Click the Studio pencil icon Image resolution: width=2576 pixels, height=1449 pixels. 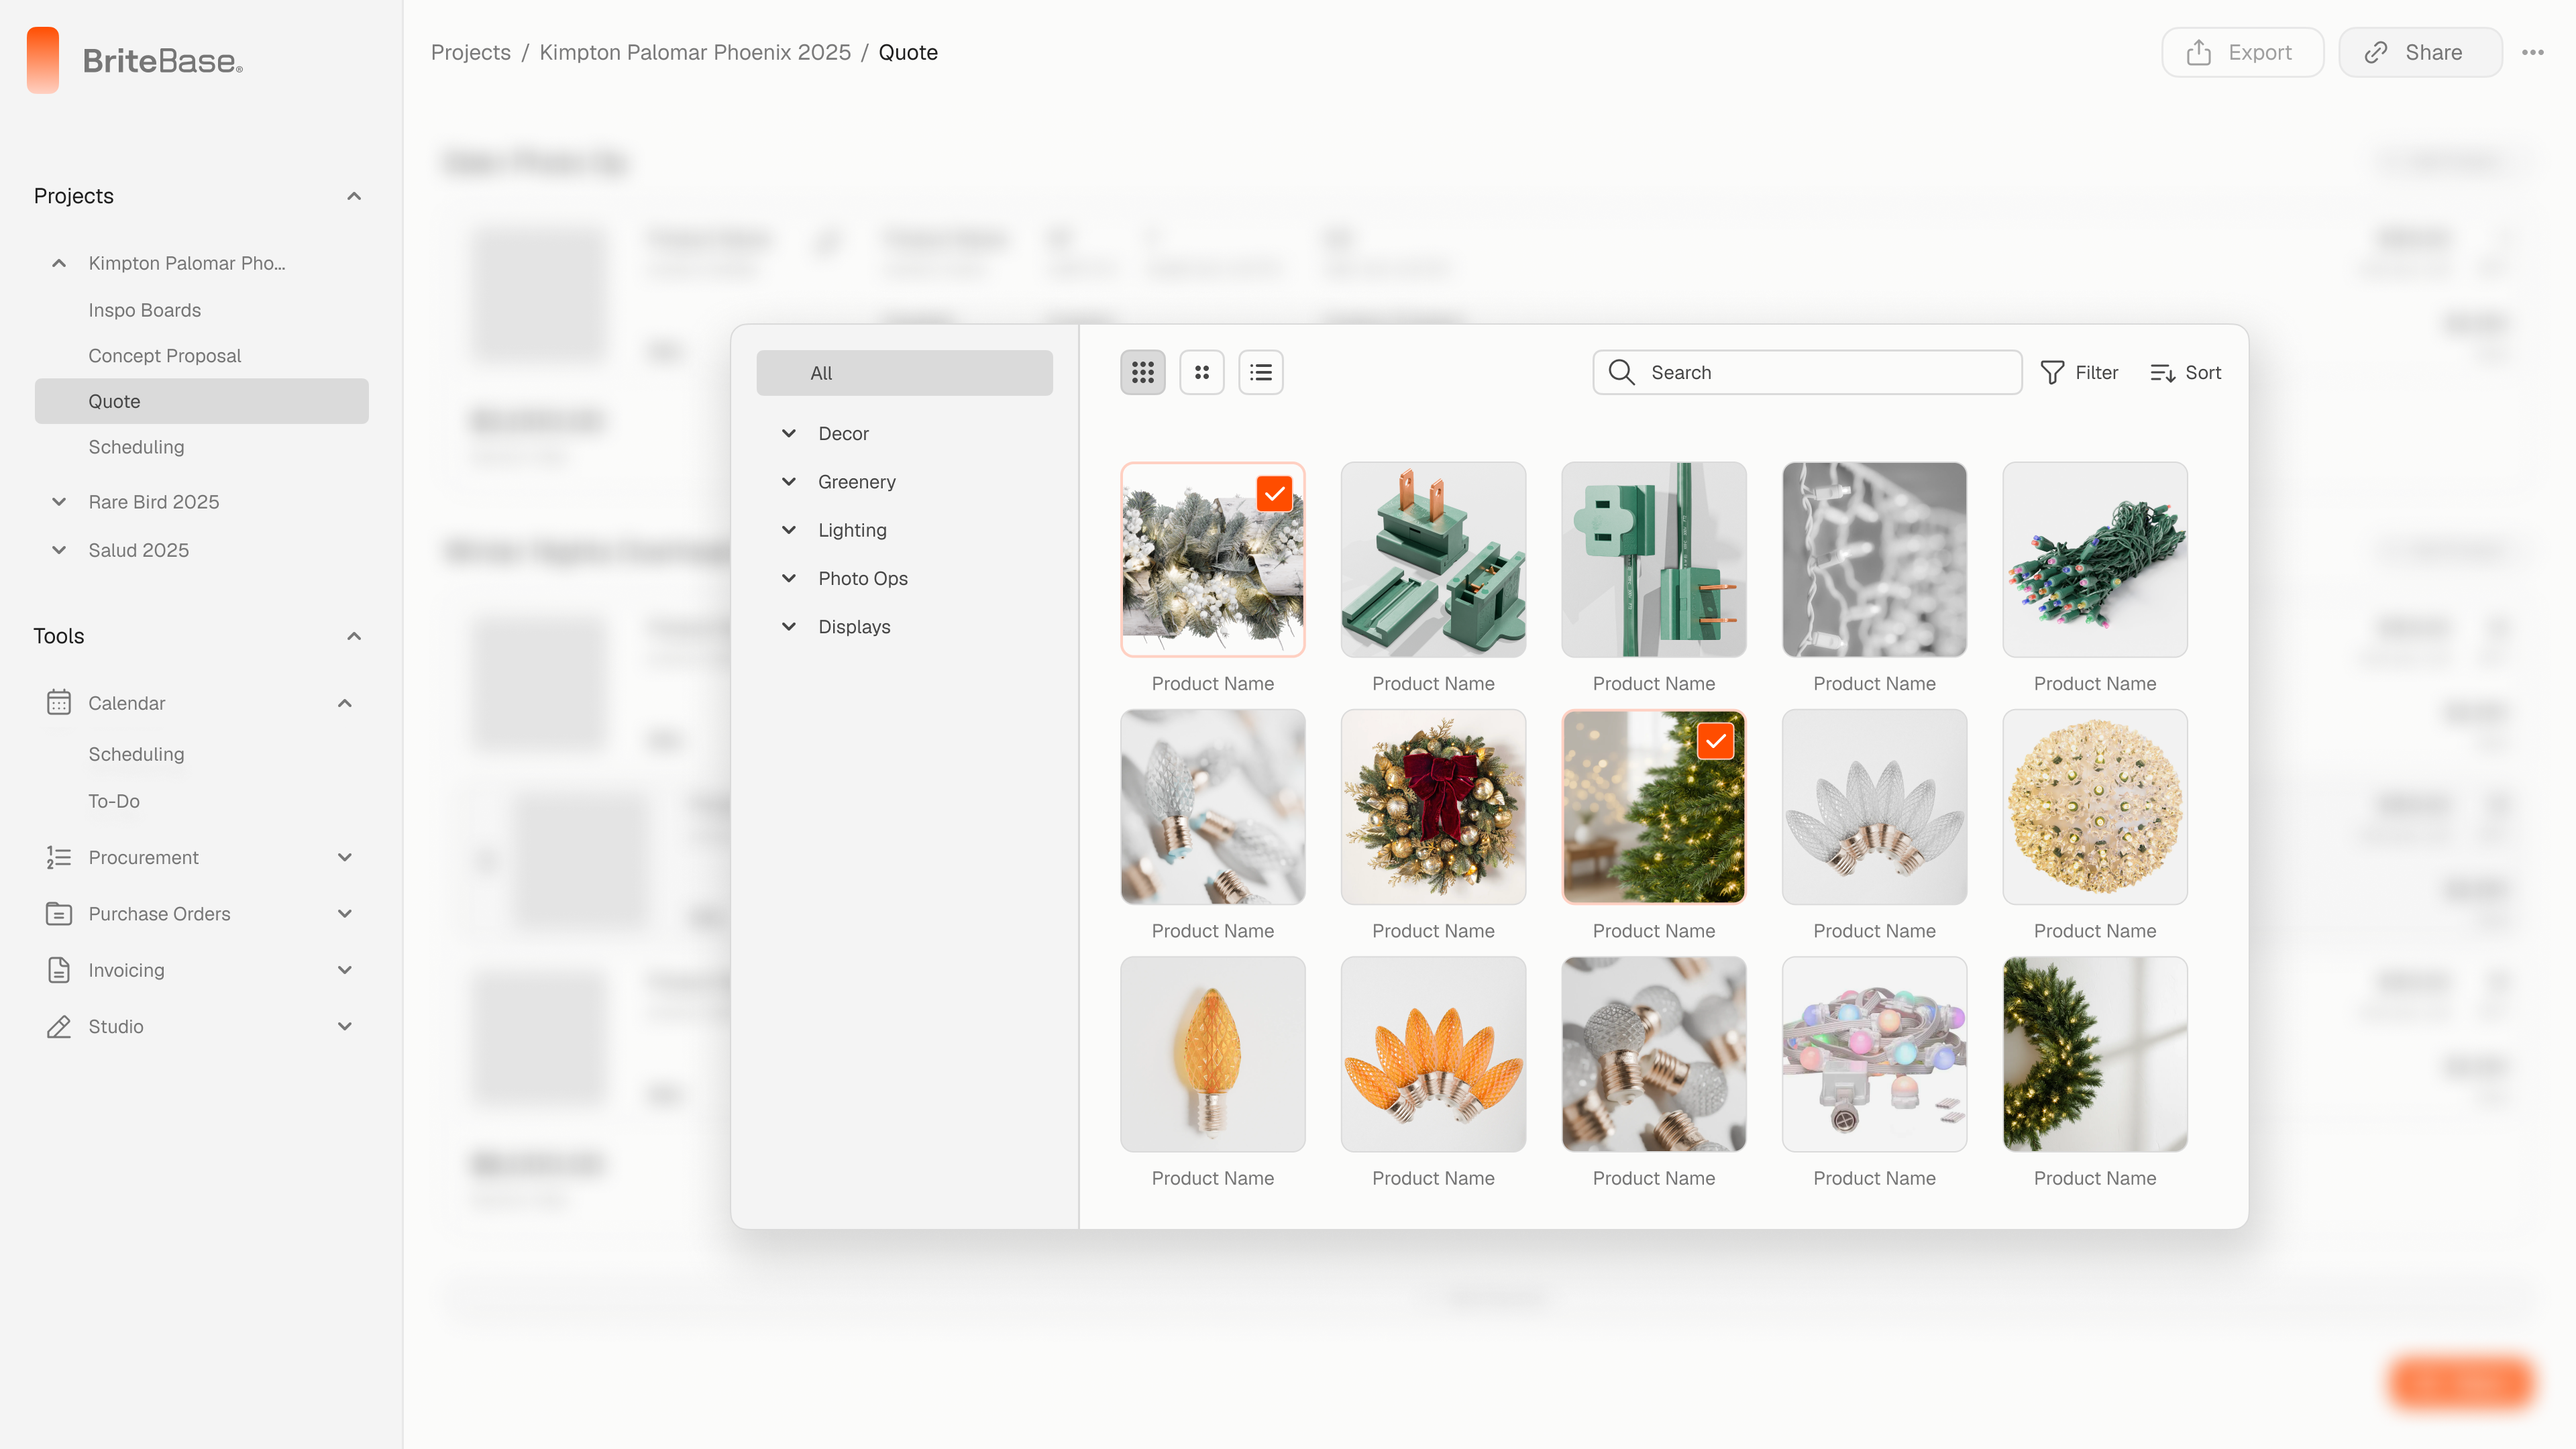coord(59,1026)
